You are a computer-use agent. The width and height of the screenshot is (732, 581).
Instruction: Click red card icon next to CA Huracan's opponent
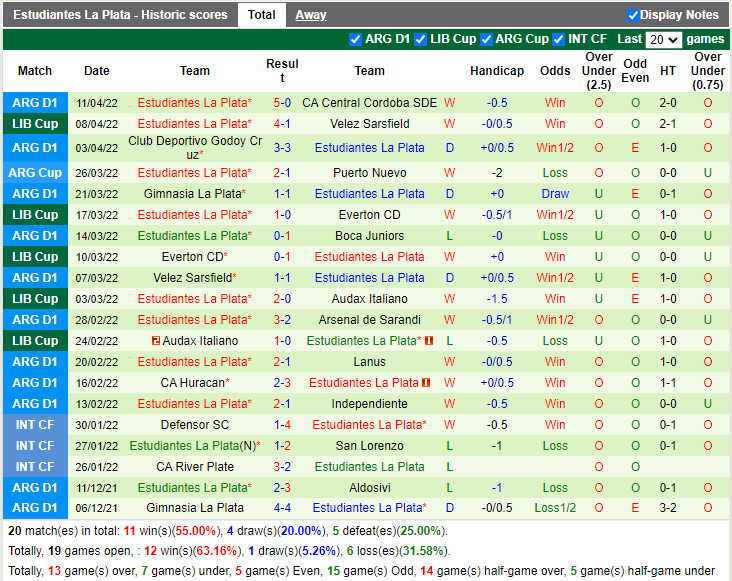pyautogui.click(x=425, y=383)
